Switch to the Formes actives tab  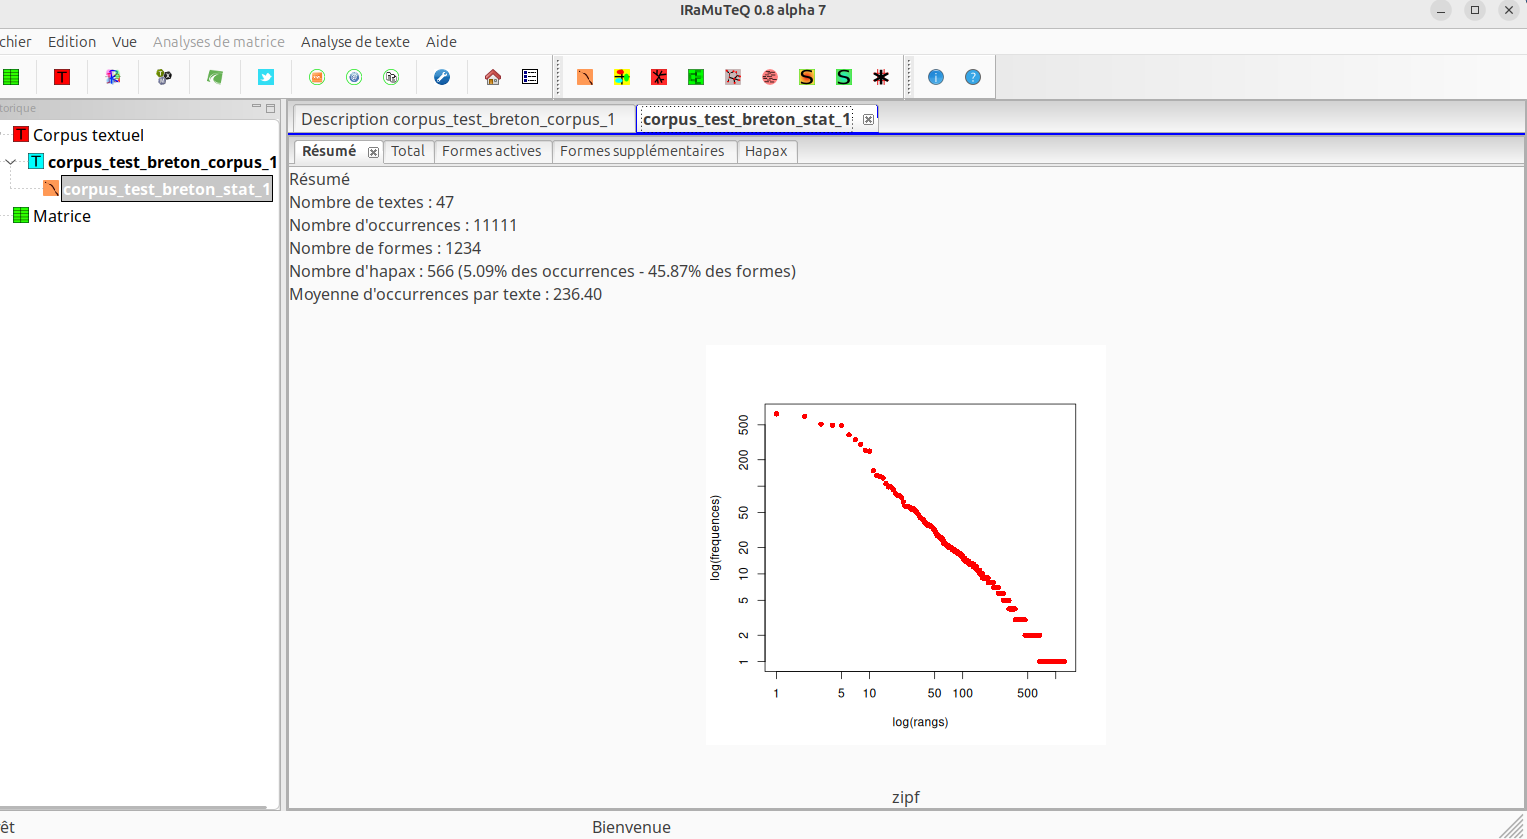(x=491, y=151)
